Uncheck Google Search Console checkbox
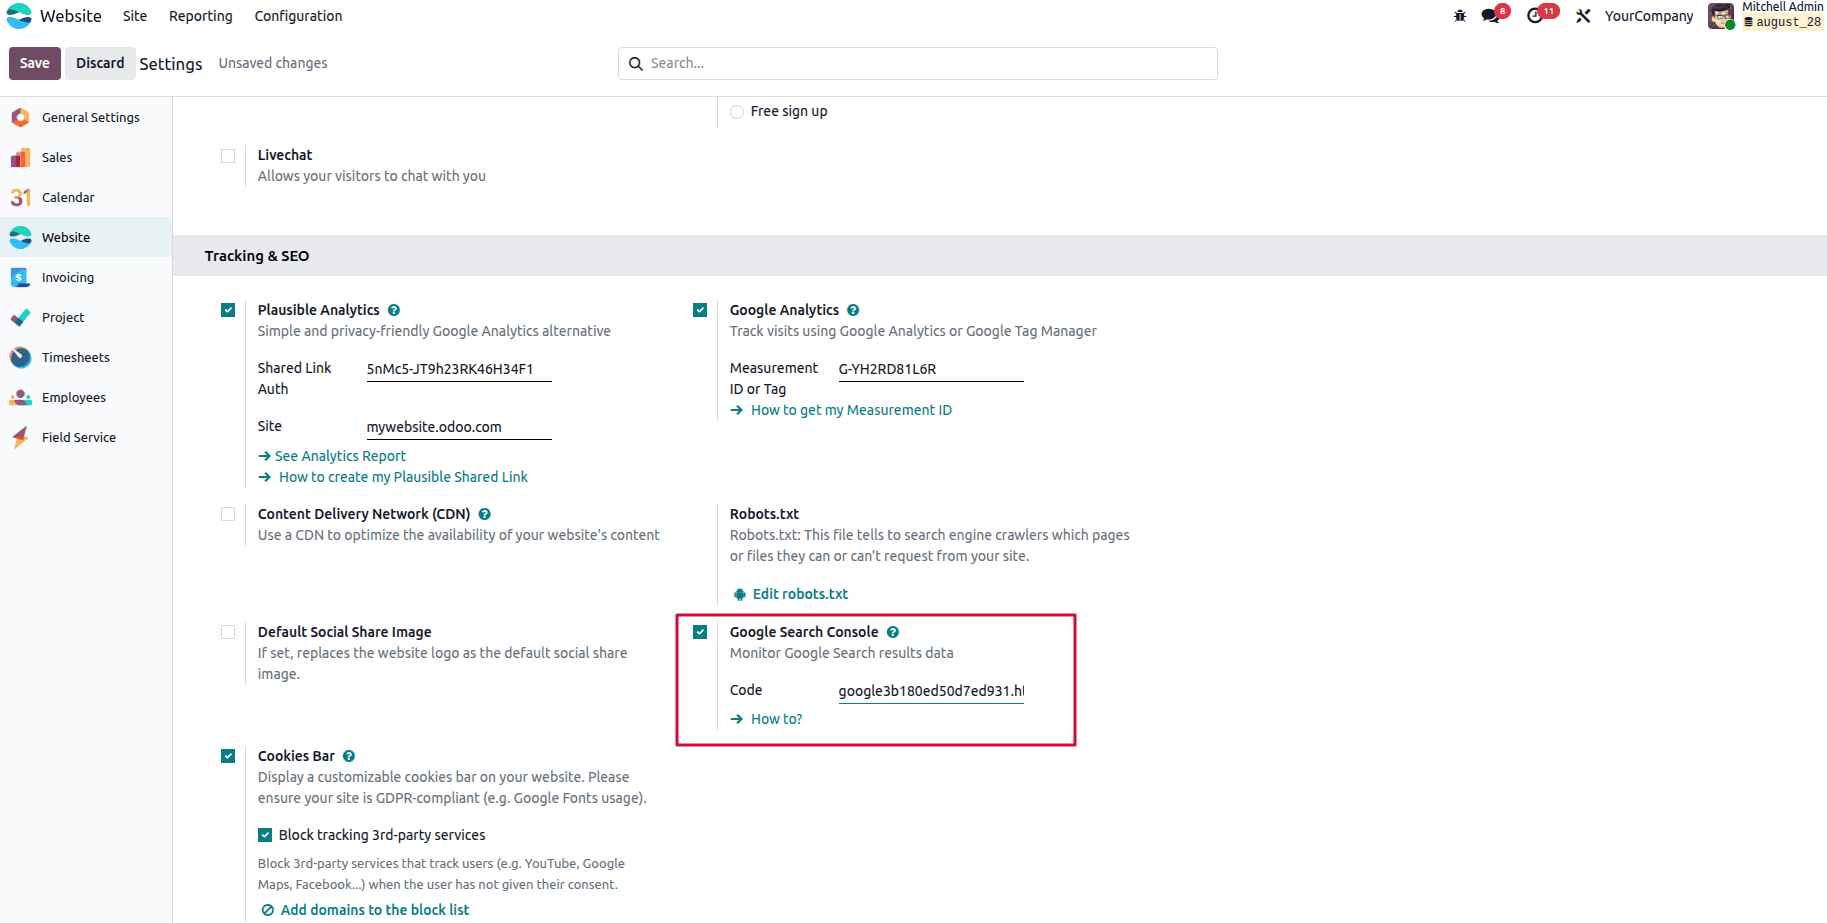1827x923 pixels. pos(700,632)
